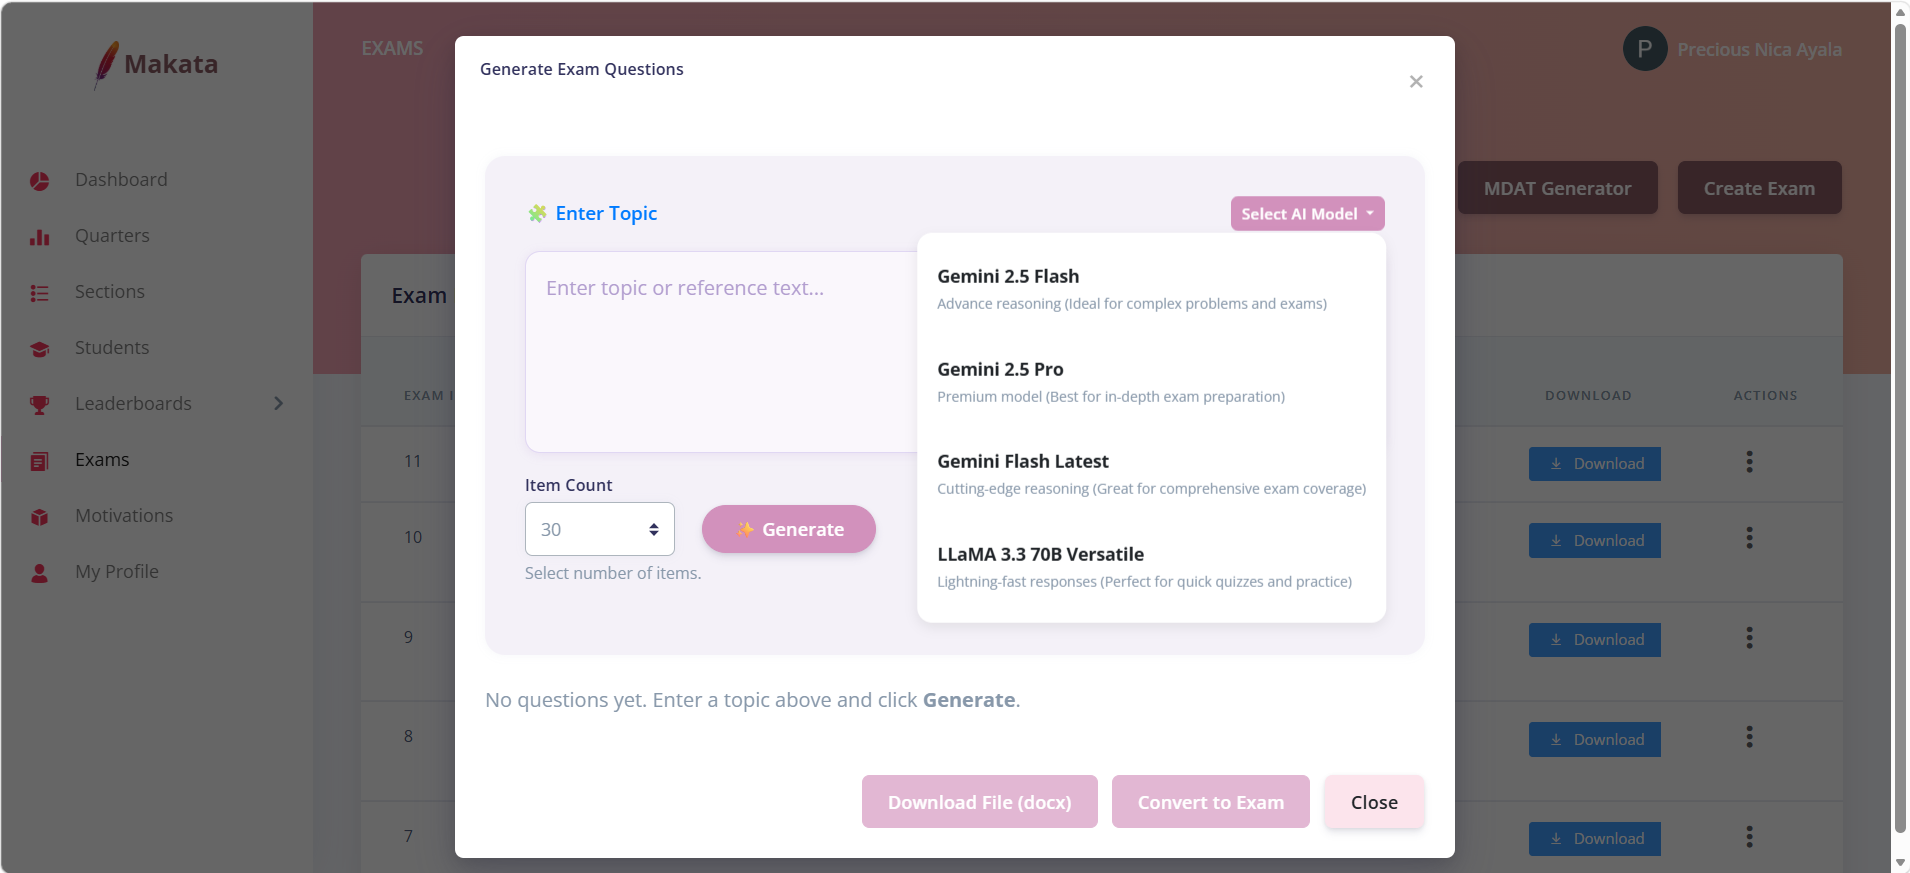Screen dimensions: 1910x873
Task: Download exam 8 file
Action: click(1595, 740)
